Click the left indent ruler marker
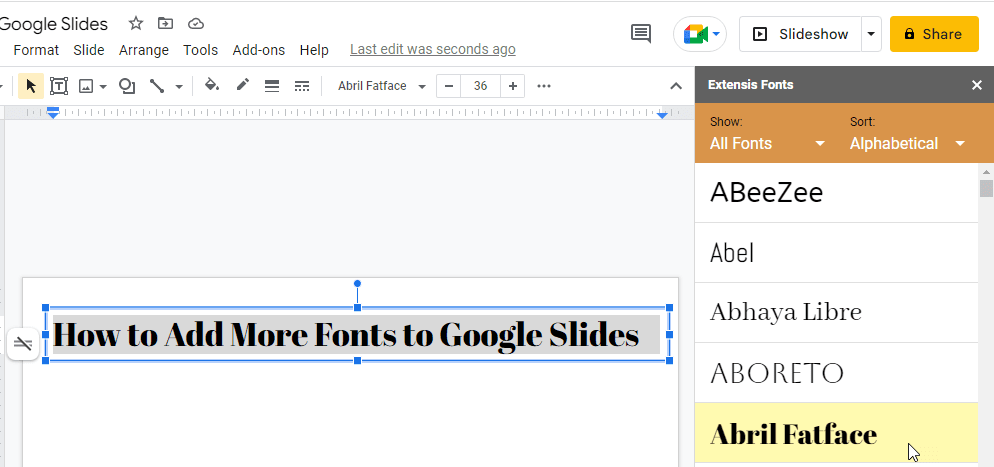Screen dimensions: 994x467 (x=53, y=113)
